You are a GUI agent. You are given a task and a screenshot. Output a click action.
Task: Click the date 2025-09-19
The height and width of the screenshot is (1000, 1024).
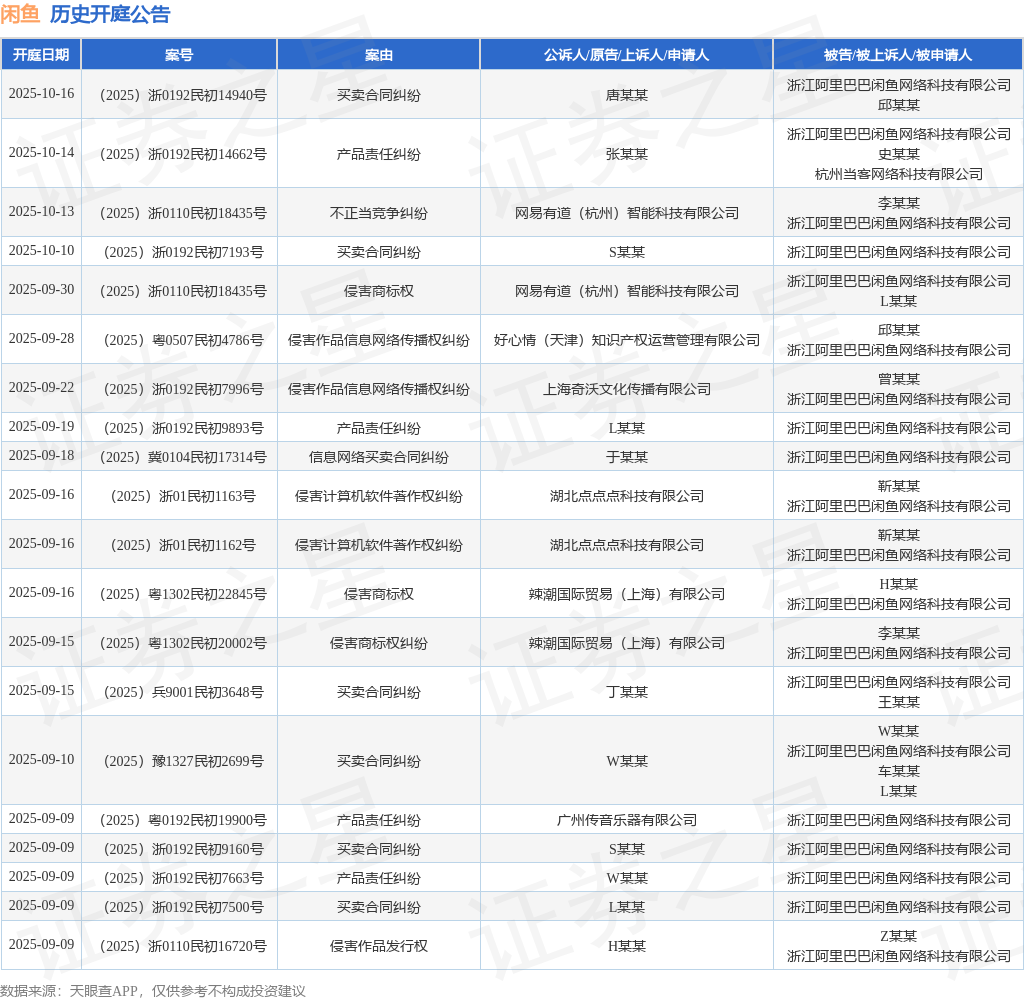[41, 427]
